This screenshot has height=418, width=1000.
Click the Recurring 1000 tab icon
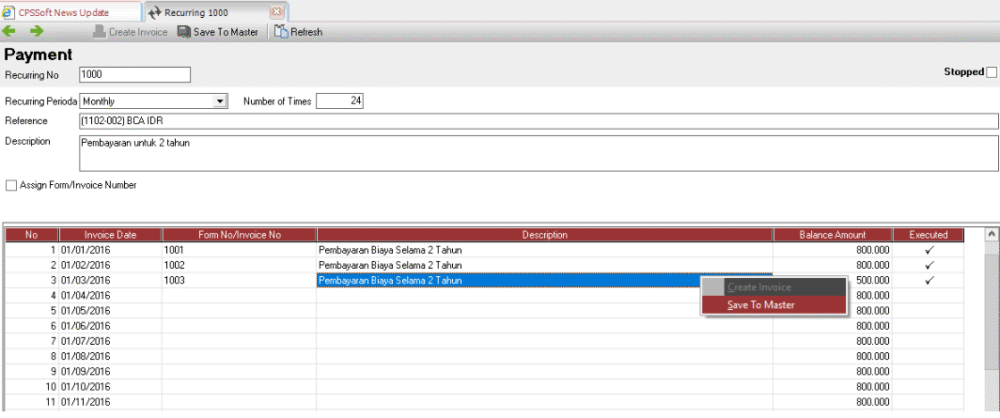click(x=154, y=12)
